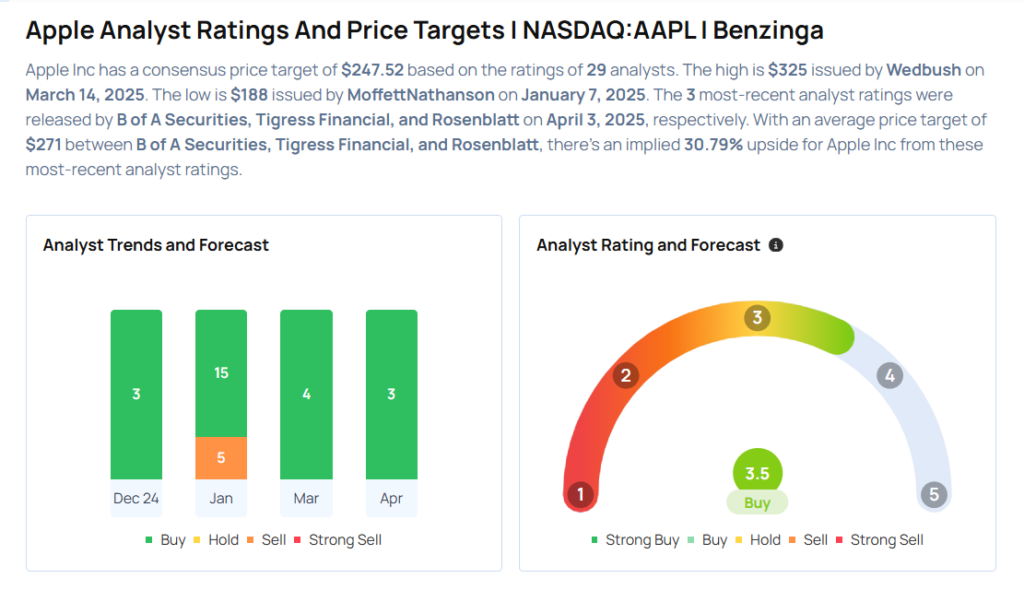Screen dimensions: 1024x590
Task: Click gauge marker number 4
Action: [889, 376]
